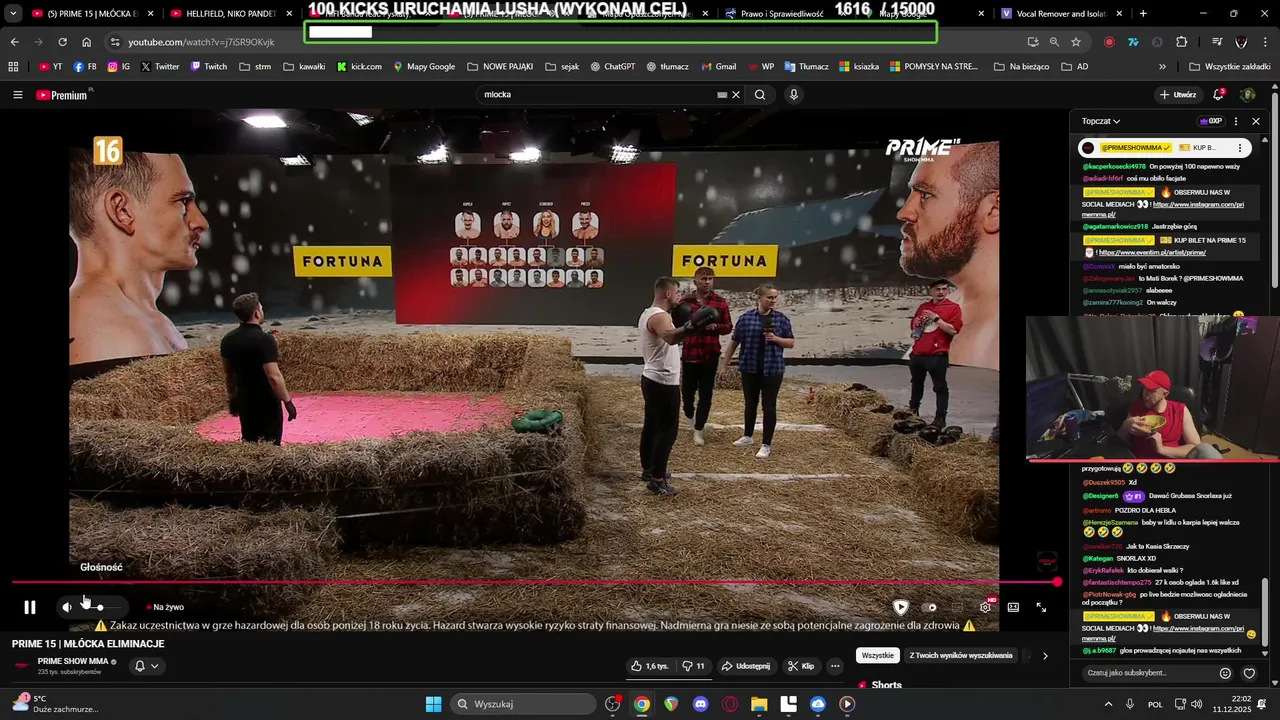The width and height of the screenshot is (1280, 720).
Task: Open the Twitch bookmark
Action: [x=208, y=67]
